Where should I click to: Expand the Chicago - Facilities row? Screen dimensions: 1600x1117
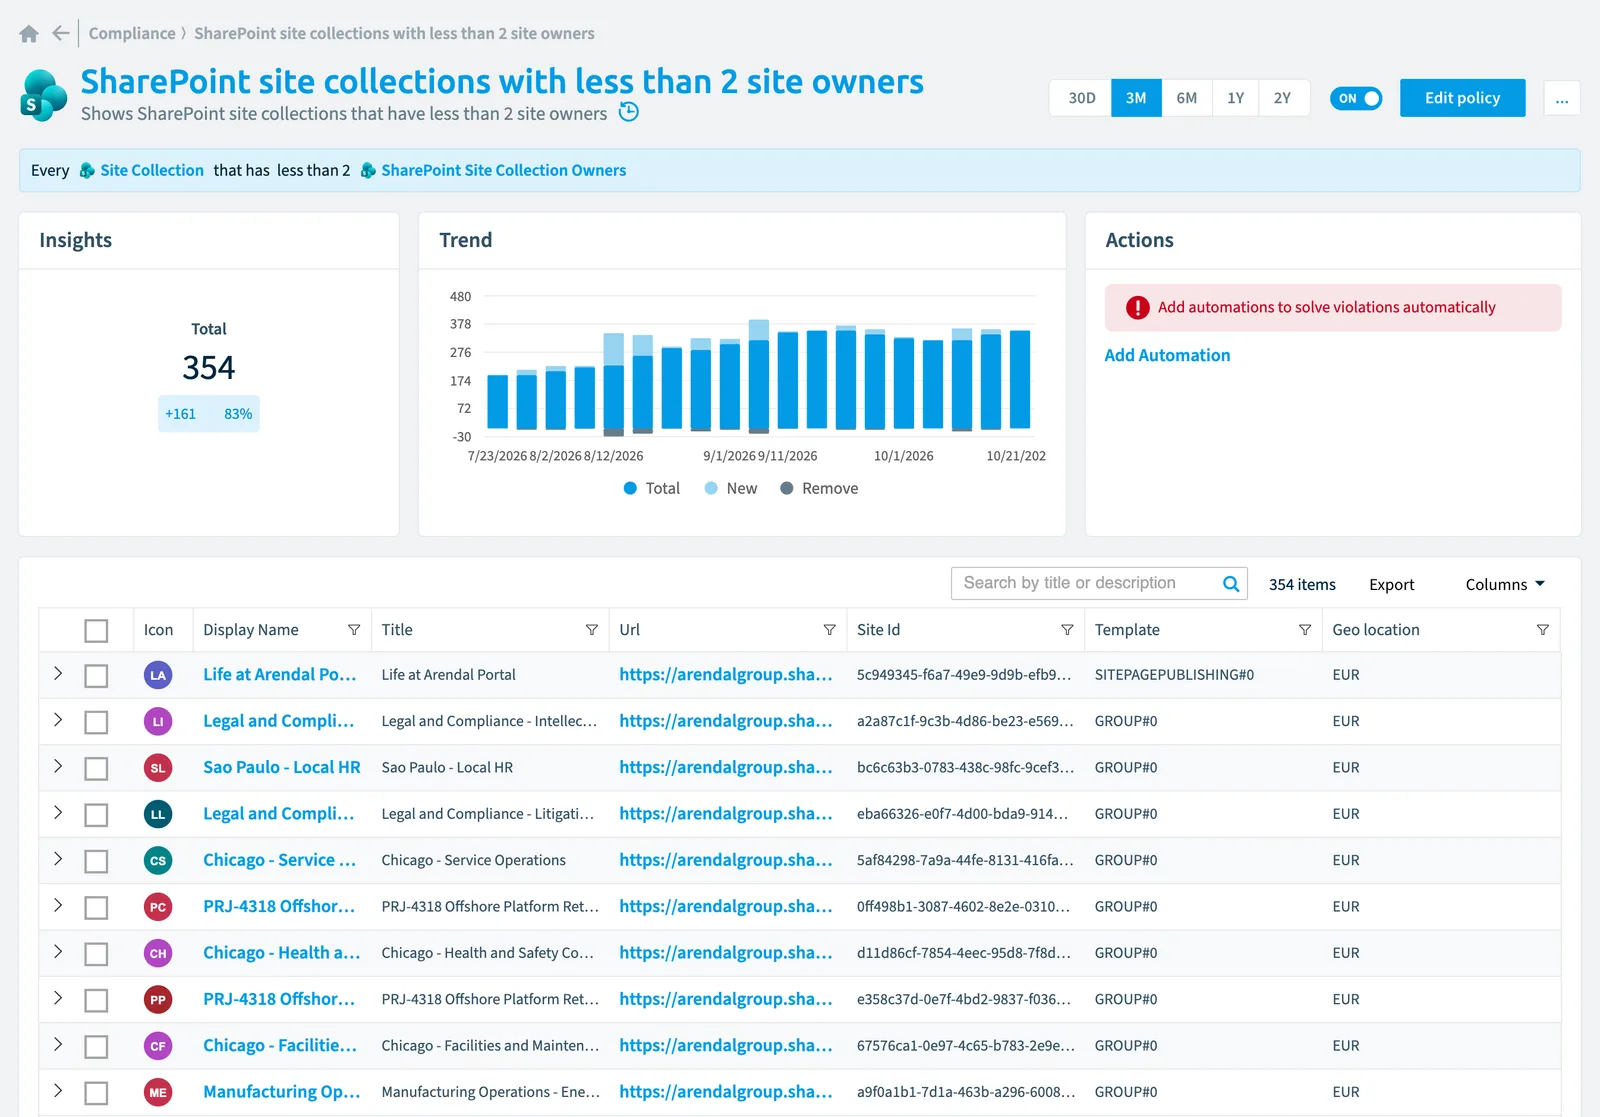point(58,1044)
